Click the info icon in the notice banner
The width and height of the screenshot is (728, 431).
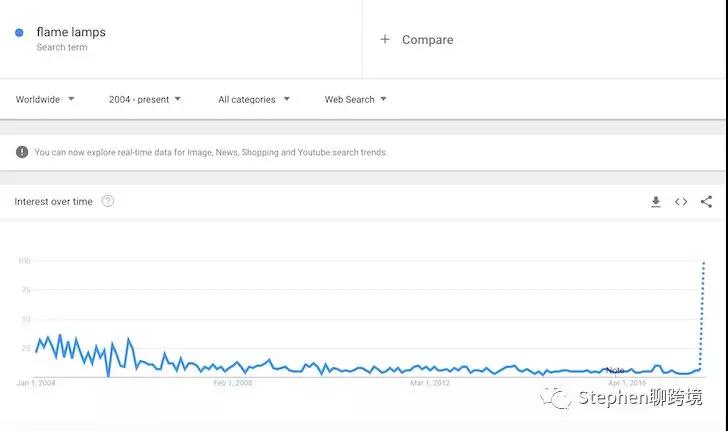[22, 152]
